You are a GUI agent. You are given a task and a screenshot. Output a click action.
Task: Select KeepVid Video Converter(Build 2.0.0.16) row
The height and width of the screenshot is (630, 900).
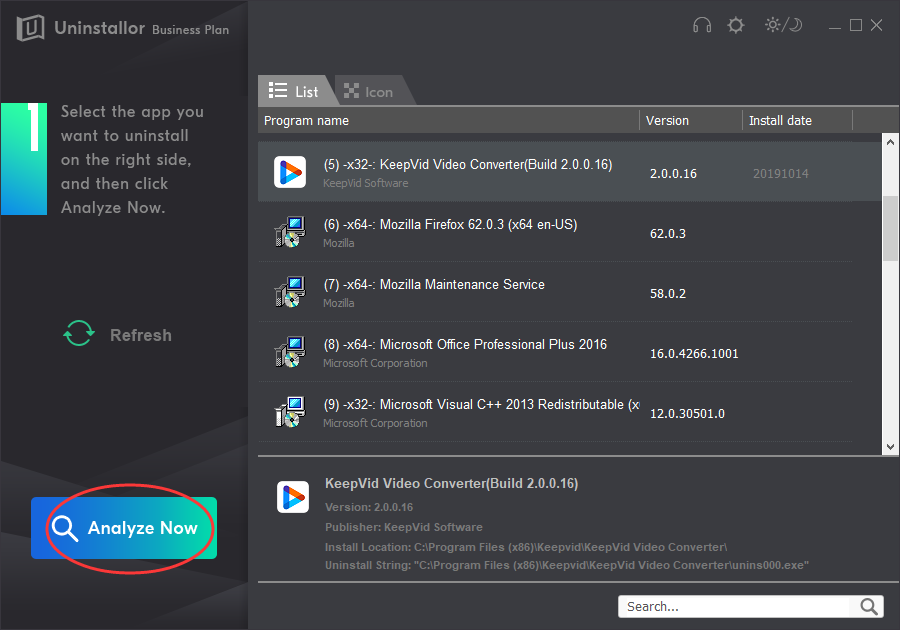click(x=569, y=172)
